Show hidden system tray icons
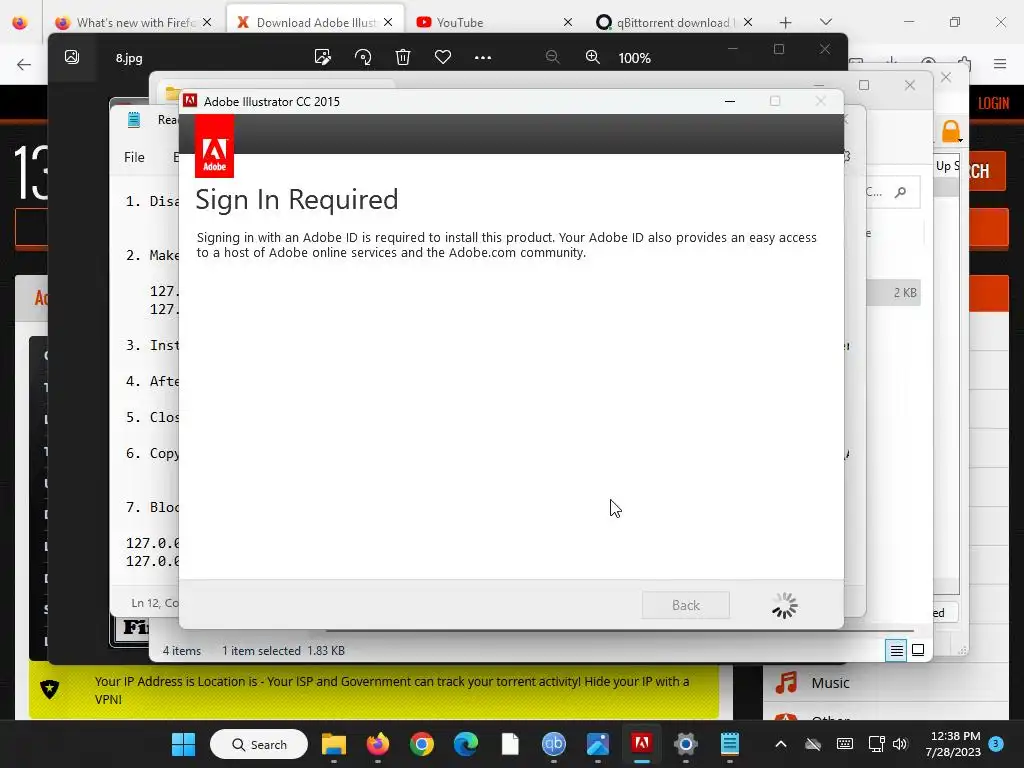The width and height of the screenshot is (1024, 768). click(780, 744)
